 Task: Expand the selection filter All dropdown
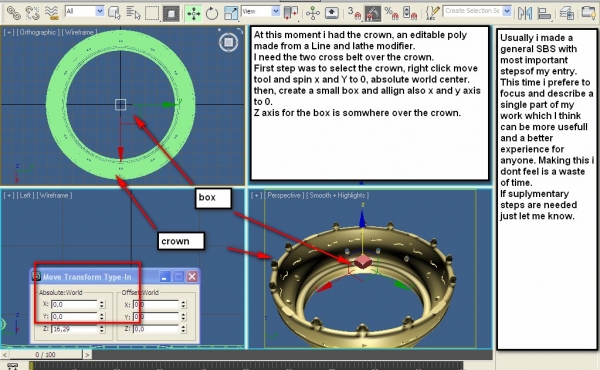click(x=84, y=11)
